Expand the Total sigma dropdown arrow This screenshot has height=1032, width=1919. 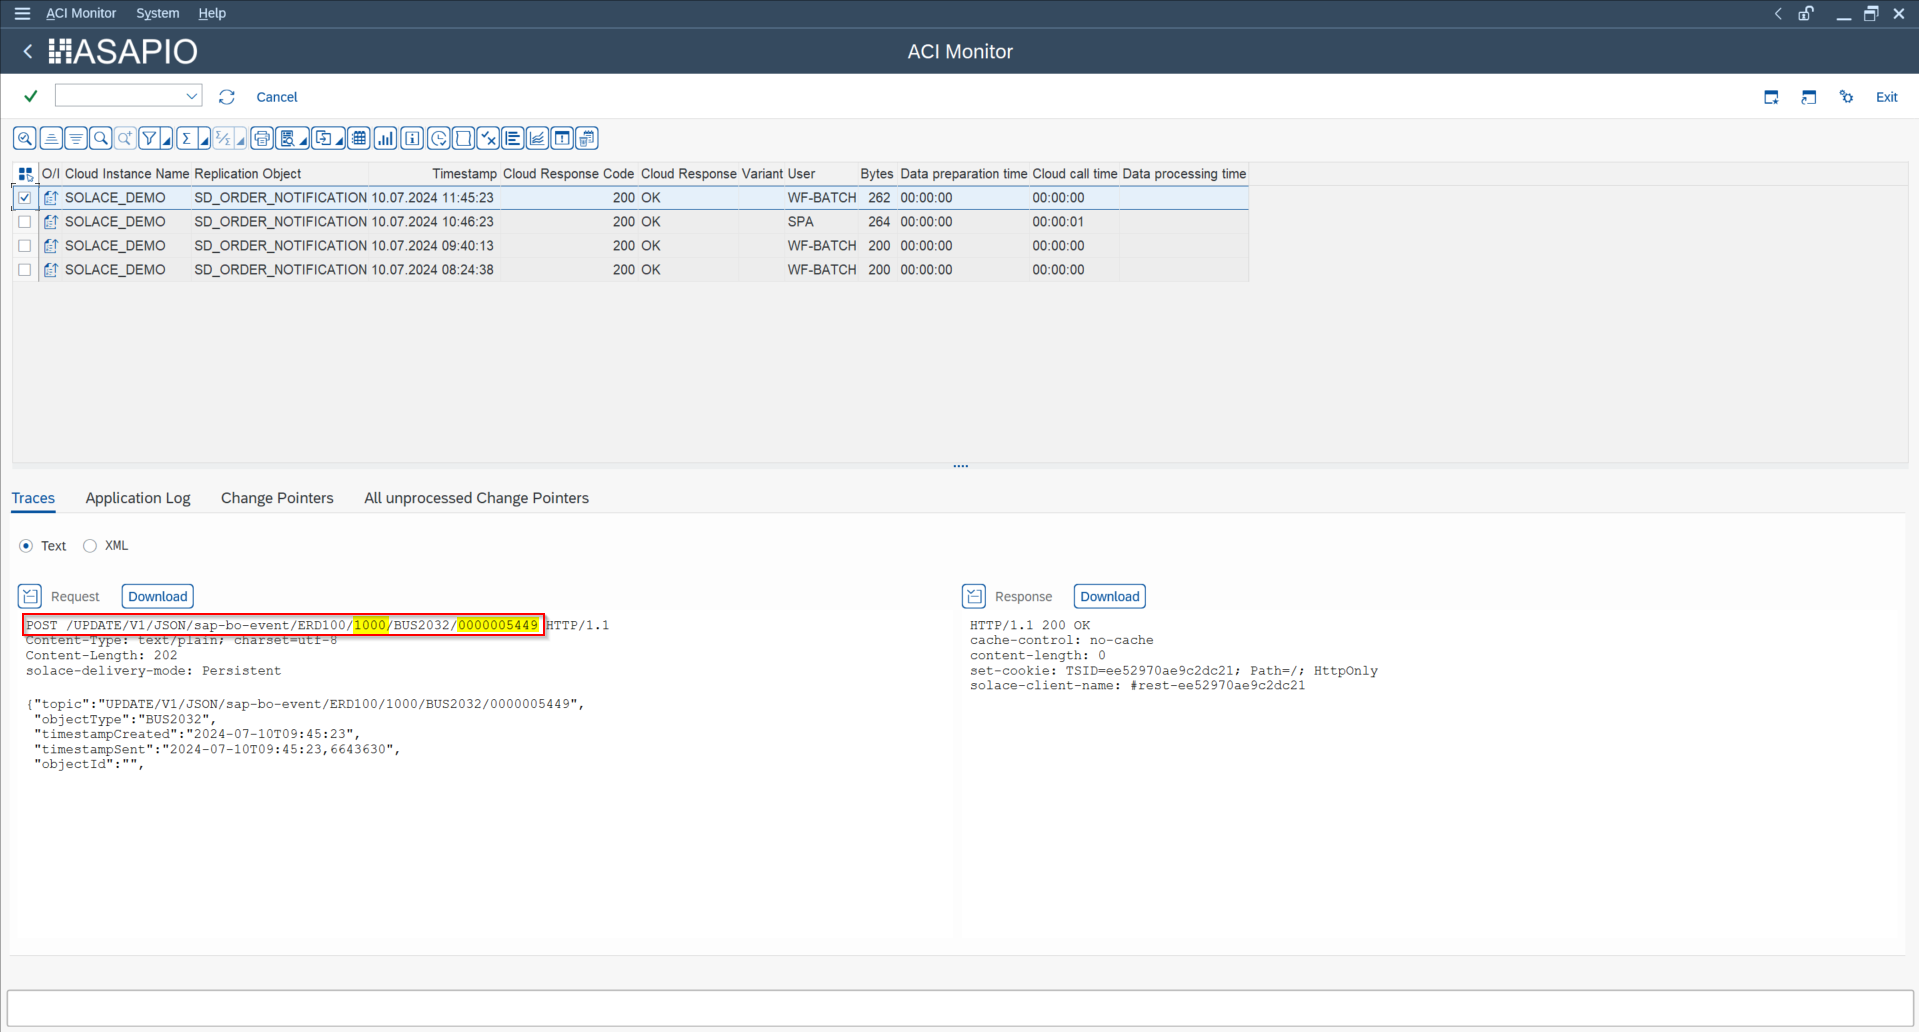[204, 140]
